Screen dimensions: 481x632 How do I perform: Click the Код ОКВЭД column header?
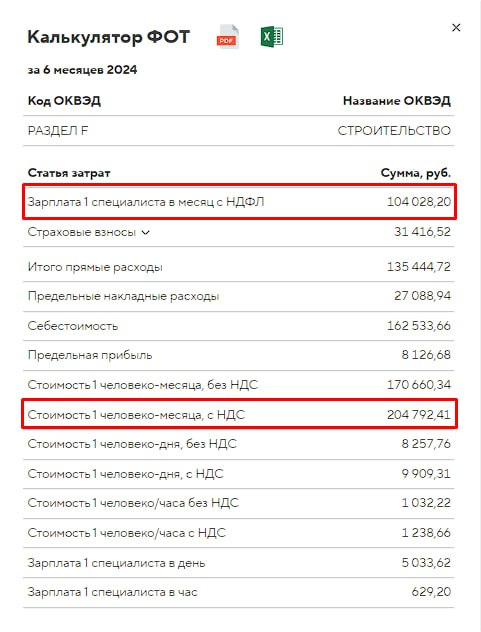point(64,100)
